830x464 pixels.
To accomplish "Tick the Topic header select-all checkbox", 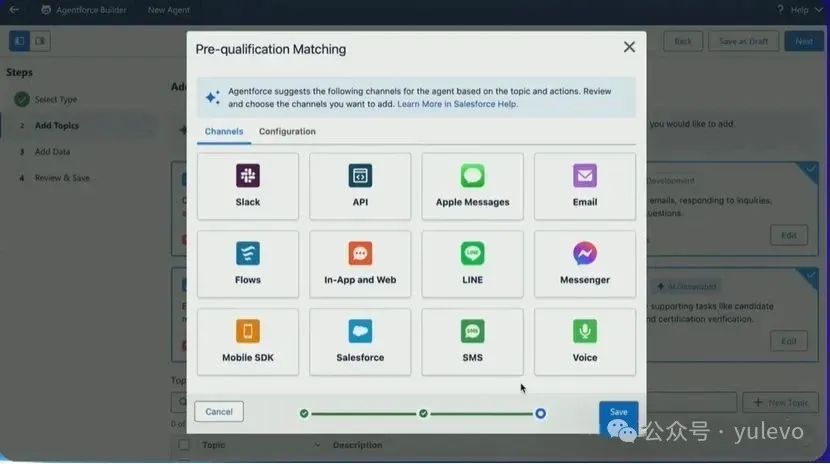I will [184, 445].
